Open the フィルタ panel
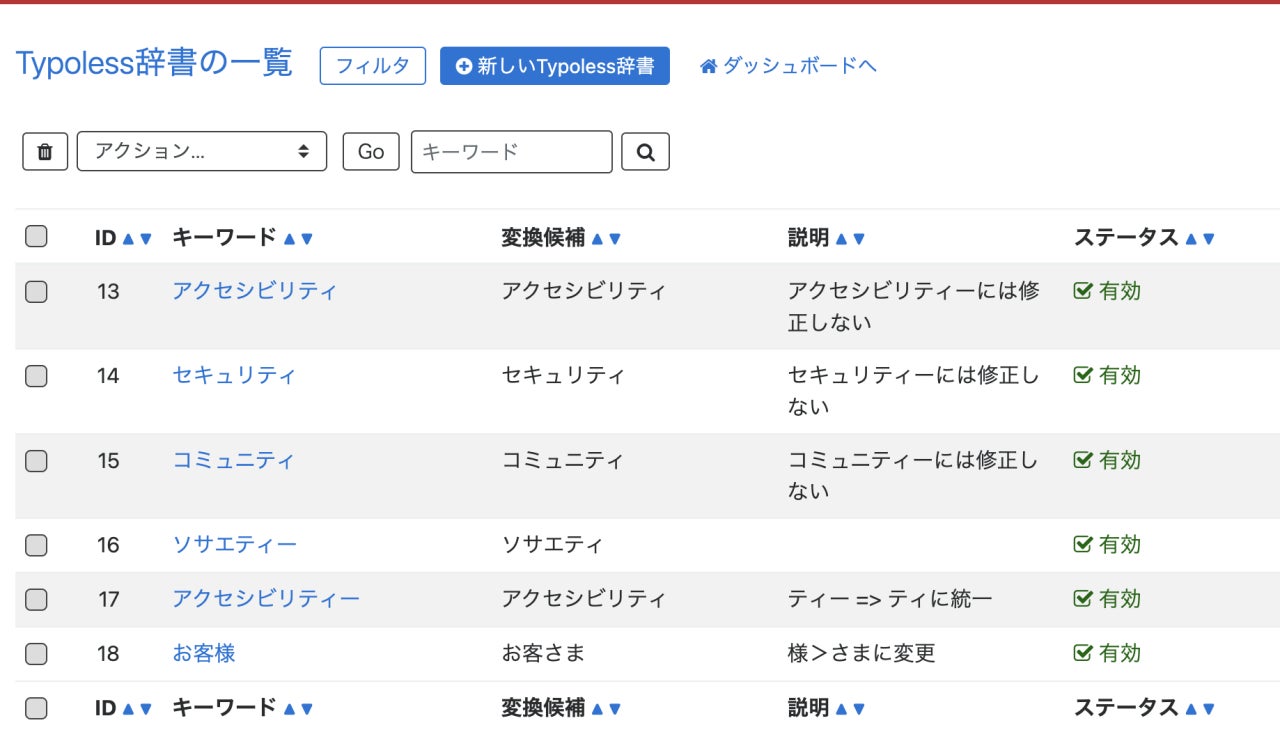 [x=372, y=66]
